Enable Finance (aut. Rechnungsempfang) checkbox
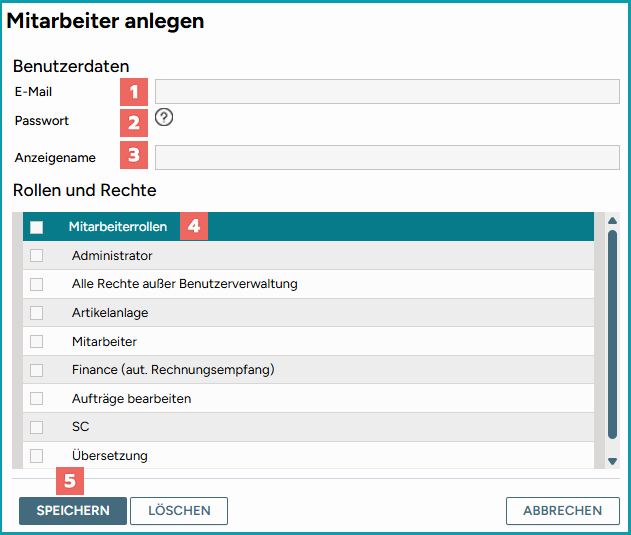This screenshot has height=535, width=631. pos(36,370)
